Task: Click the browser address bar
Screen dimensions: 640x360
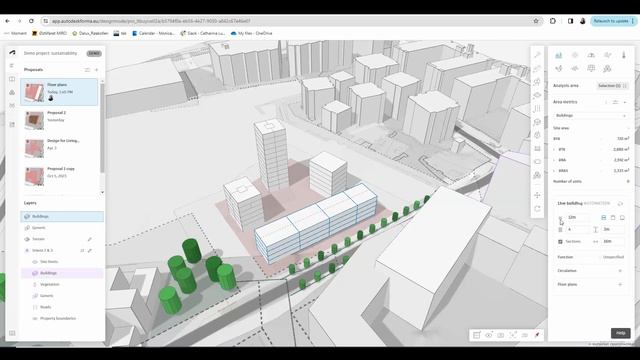Action: click(x=290, y=21)
